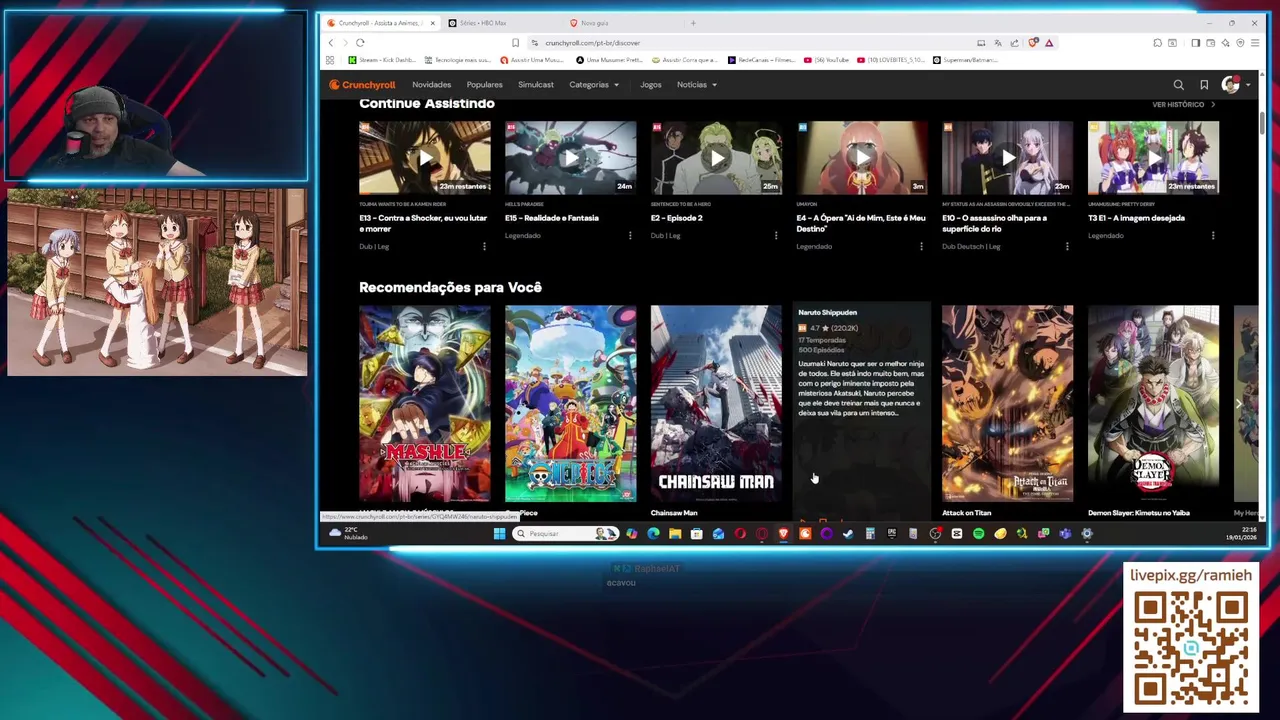The width and height of the screenshot is (1280, 720).
Task: Open File Explorer folder on the taskbar
Action: [675, 534]
